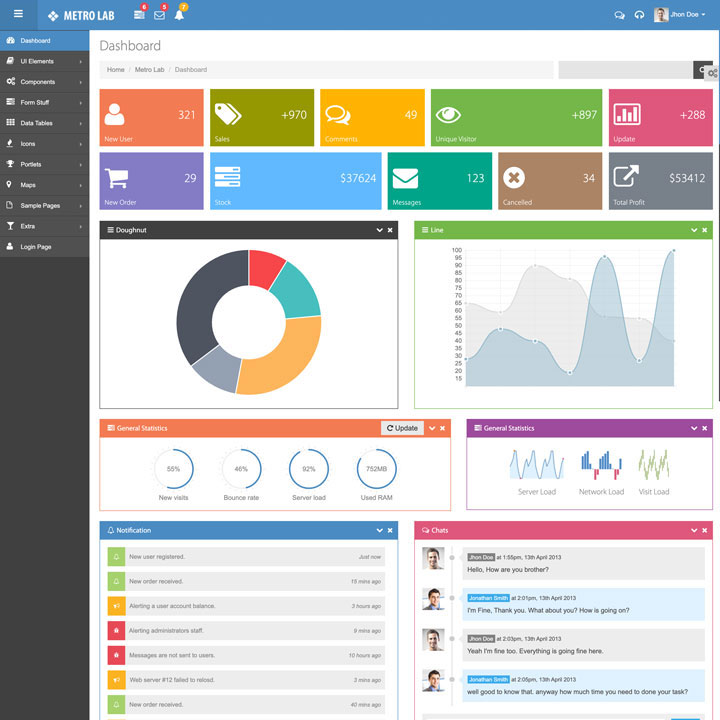
Task: Expand Form Stuff in the sidebar
Action: click(x=45, y=102)
